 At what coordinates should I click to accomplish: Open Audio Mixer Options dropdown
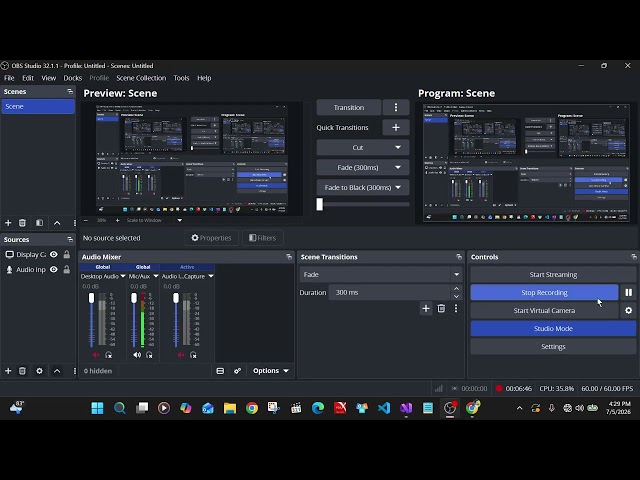click(271, 371)
